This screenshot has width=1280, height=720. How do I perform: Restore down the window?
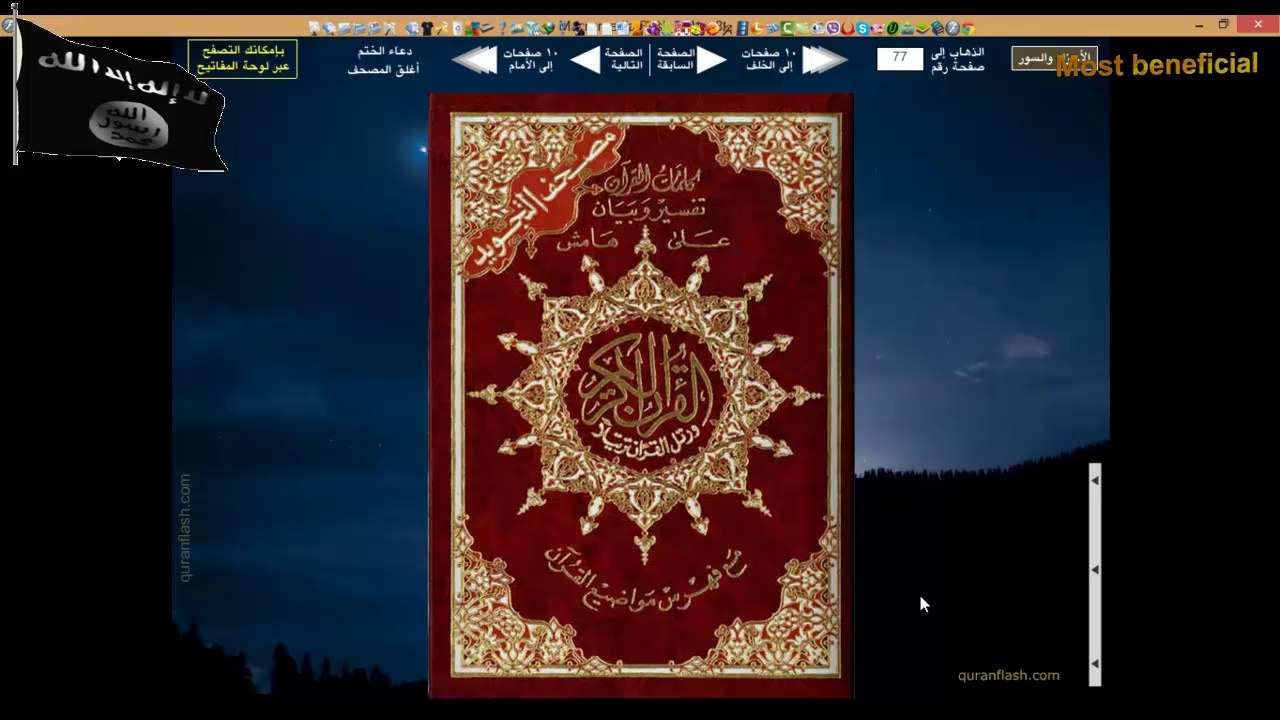(1223, 24)
